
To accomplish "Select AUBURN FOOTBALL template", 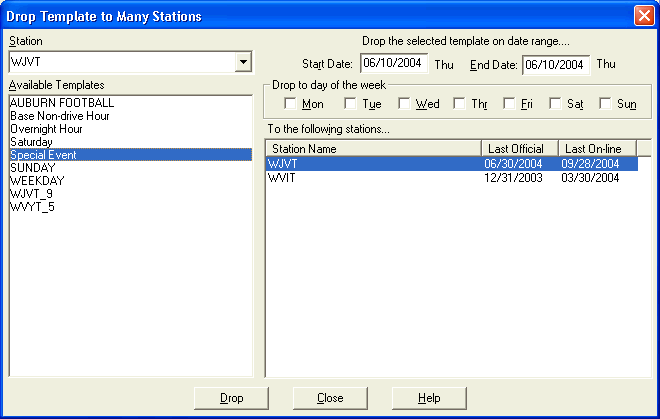I will point(62,103).
